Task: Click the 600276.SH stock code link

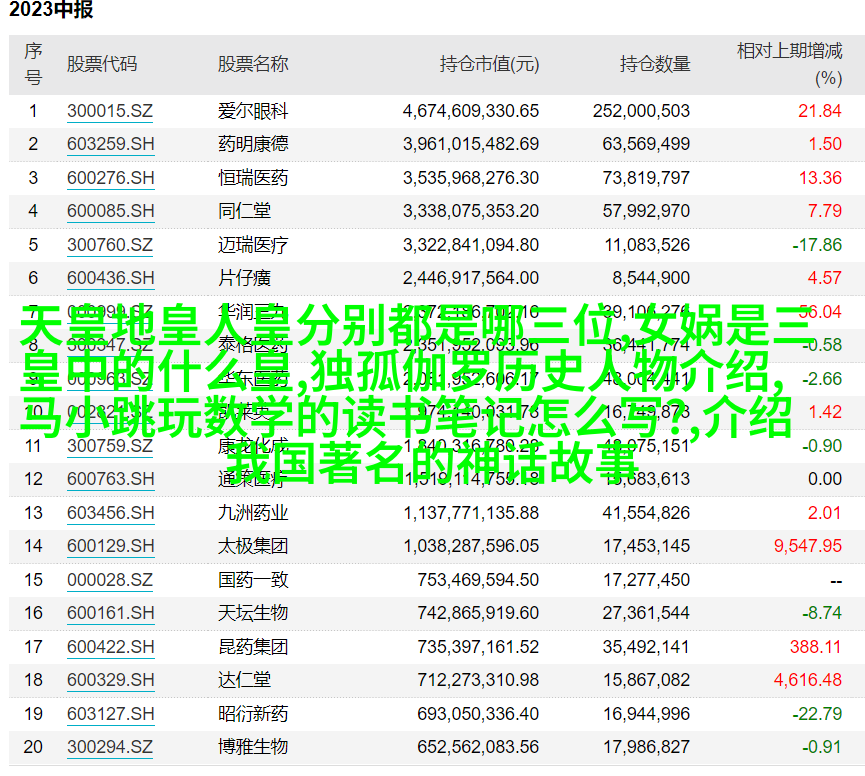Action: [x=110, y=178]
